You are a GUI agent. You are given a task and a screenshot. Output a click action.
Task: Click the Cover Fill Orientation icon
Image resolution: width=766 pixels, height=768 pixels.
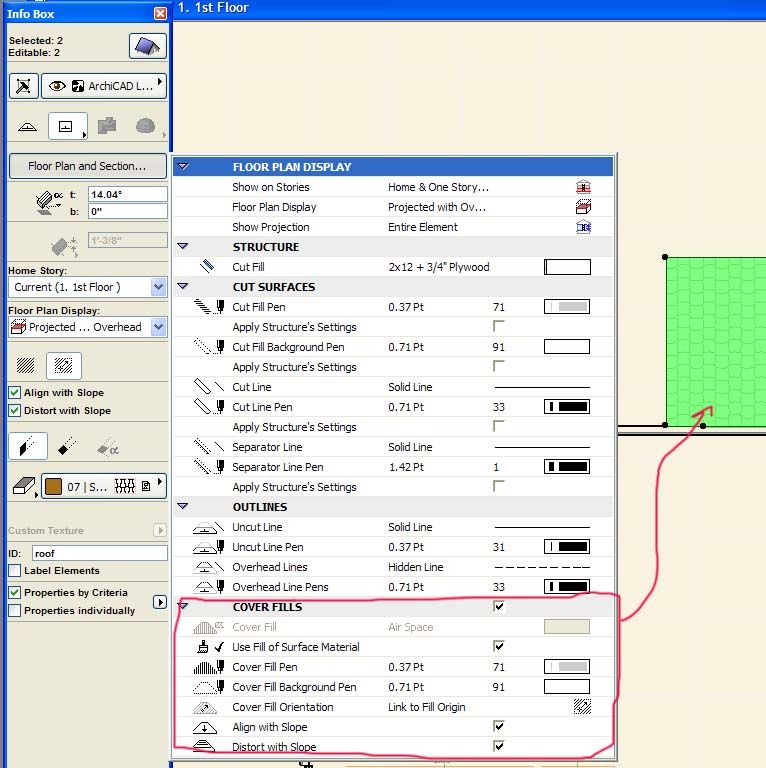coord(582,706)
